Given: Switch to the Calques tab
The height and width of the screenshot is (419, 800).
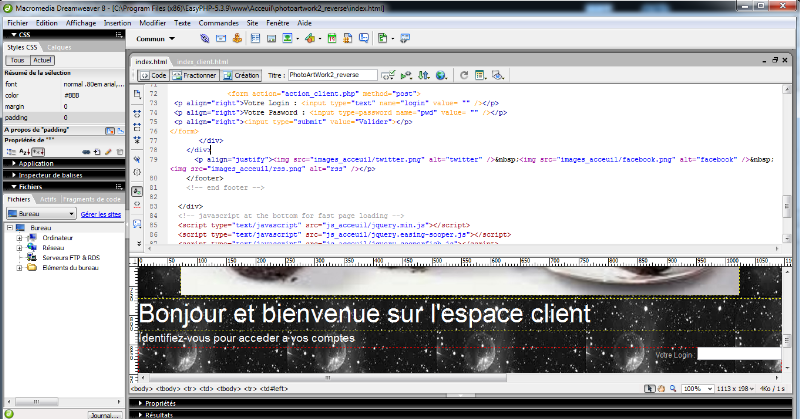Looking at the screenshot, I should click(59, 47).
